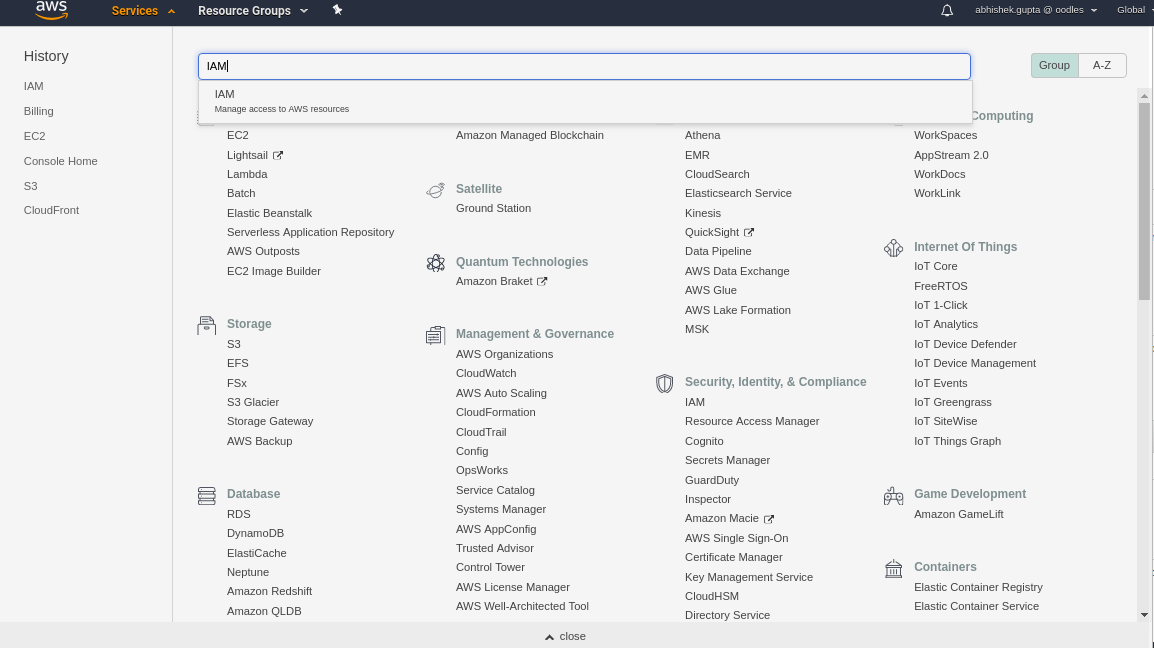Open the abhishek.gupta account dropdown
1154x648 pixels.
[x=1036, y=10]
